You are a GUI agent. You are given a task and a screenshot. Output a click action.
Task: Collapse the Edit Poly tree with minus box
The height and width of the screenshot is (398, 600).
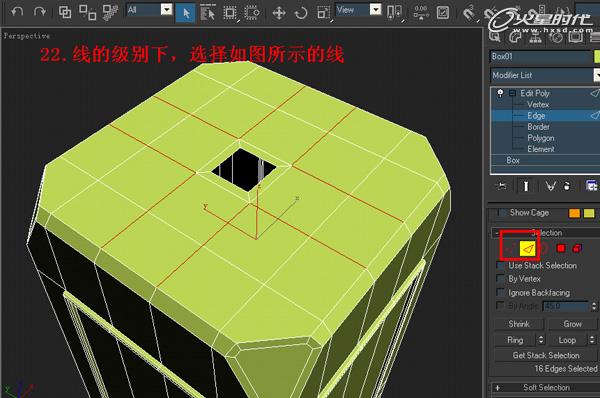tap(512, 93)
